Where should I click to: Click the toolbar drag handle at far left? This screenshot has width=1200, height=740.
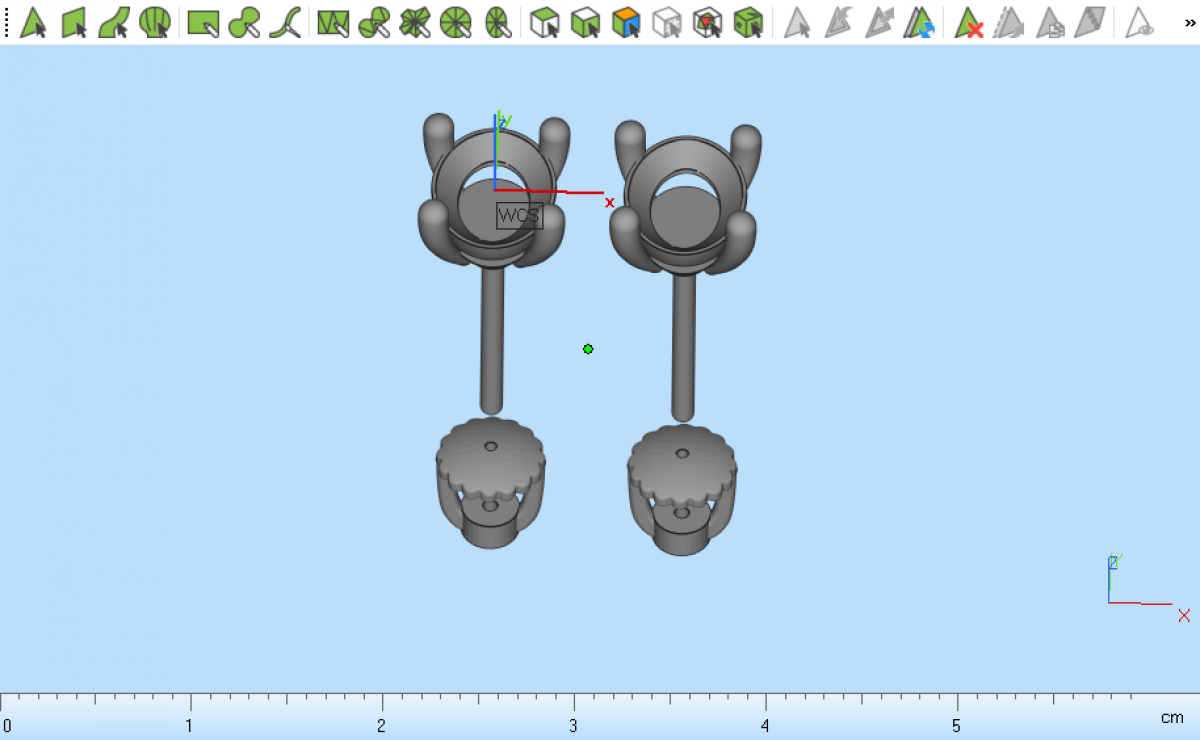pyautogui.click(x=7, y=22)
